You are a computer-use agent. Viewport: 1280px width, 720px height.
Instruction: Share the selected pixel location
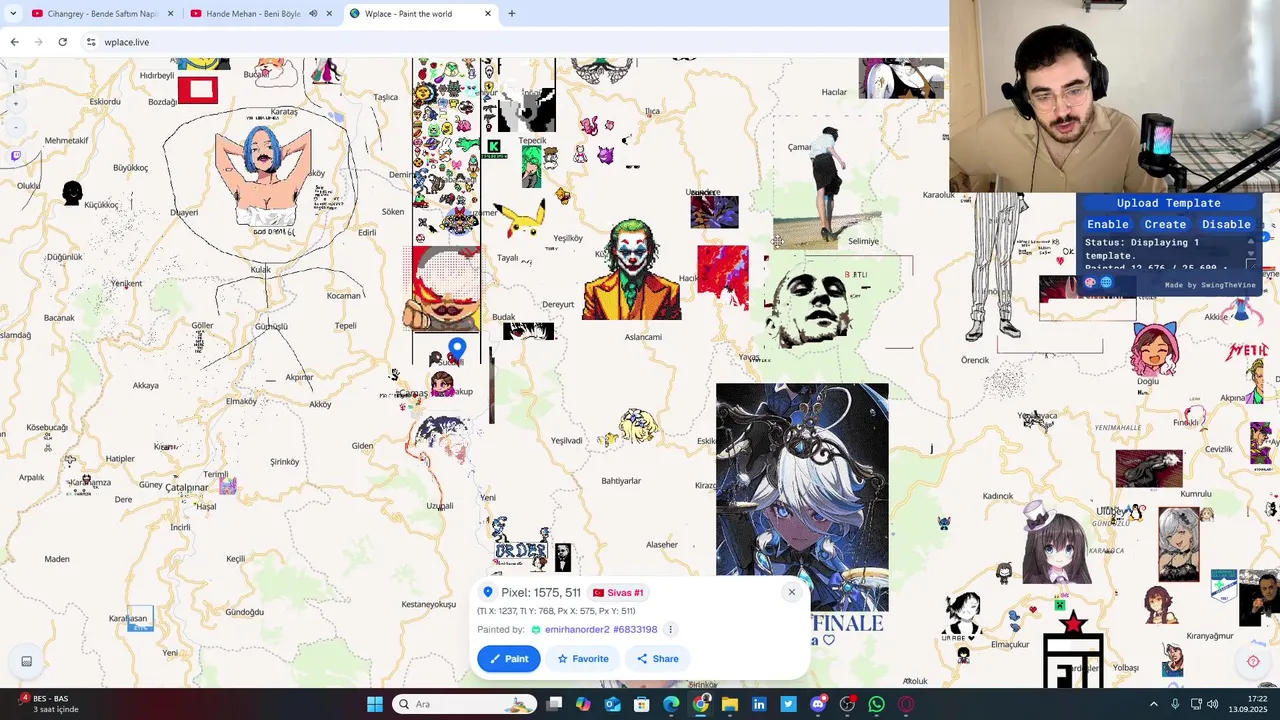click(x=658, y=658)
